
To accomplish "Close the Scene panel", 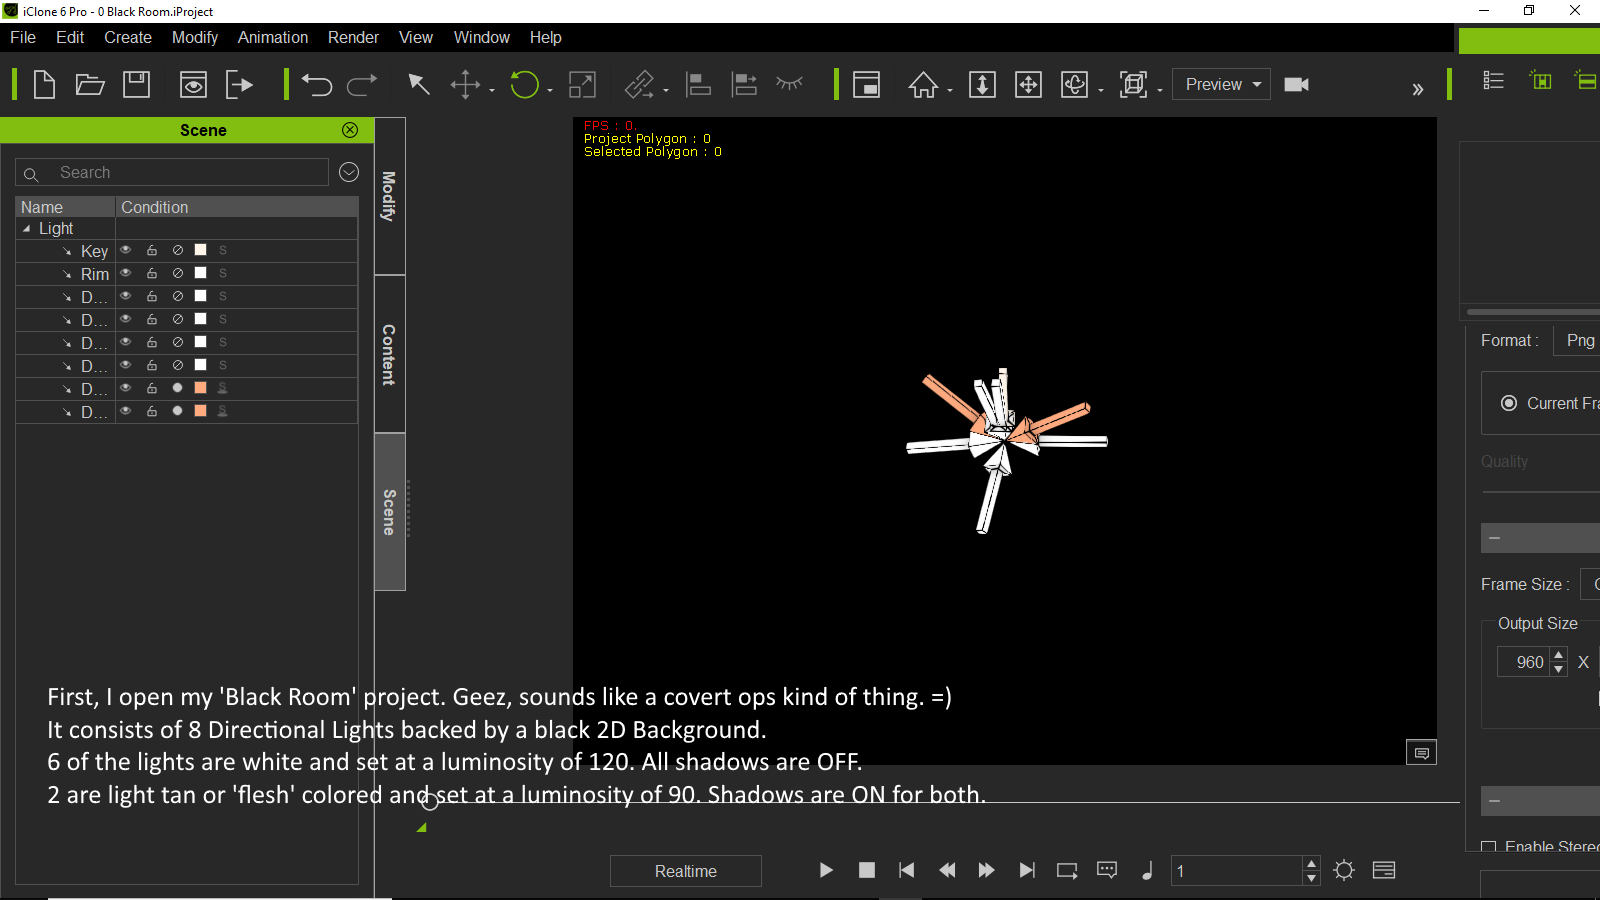I will pyautogui.click(x=350, y=130).
